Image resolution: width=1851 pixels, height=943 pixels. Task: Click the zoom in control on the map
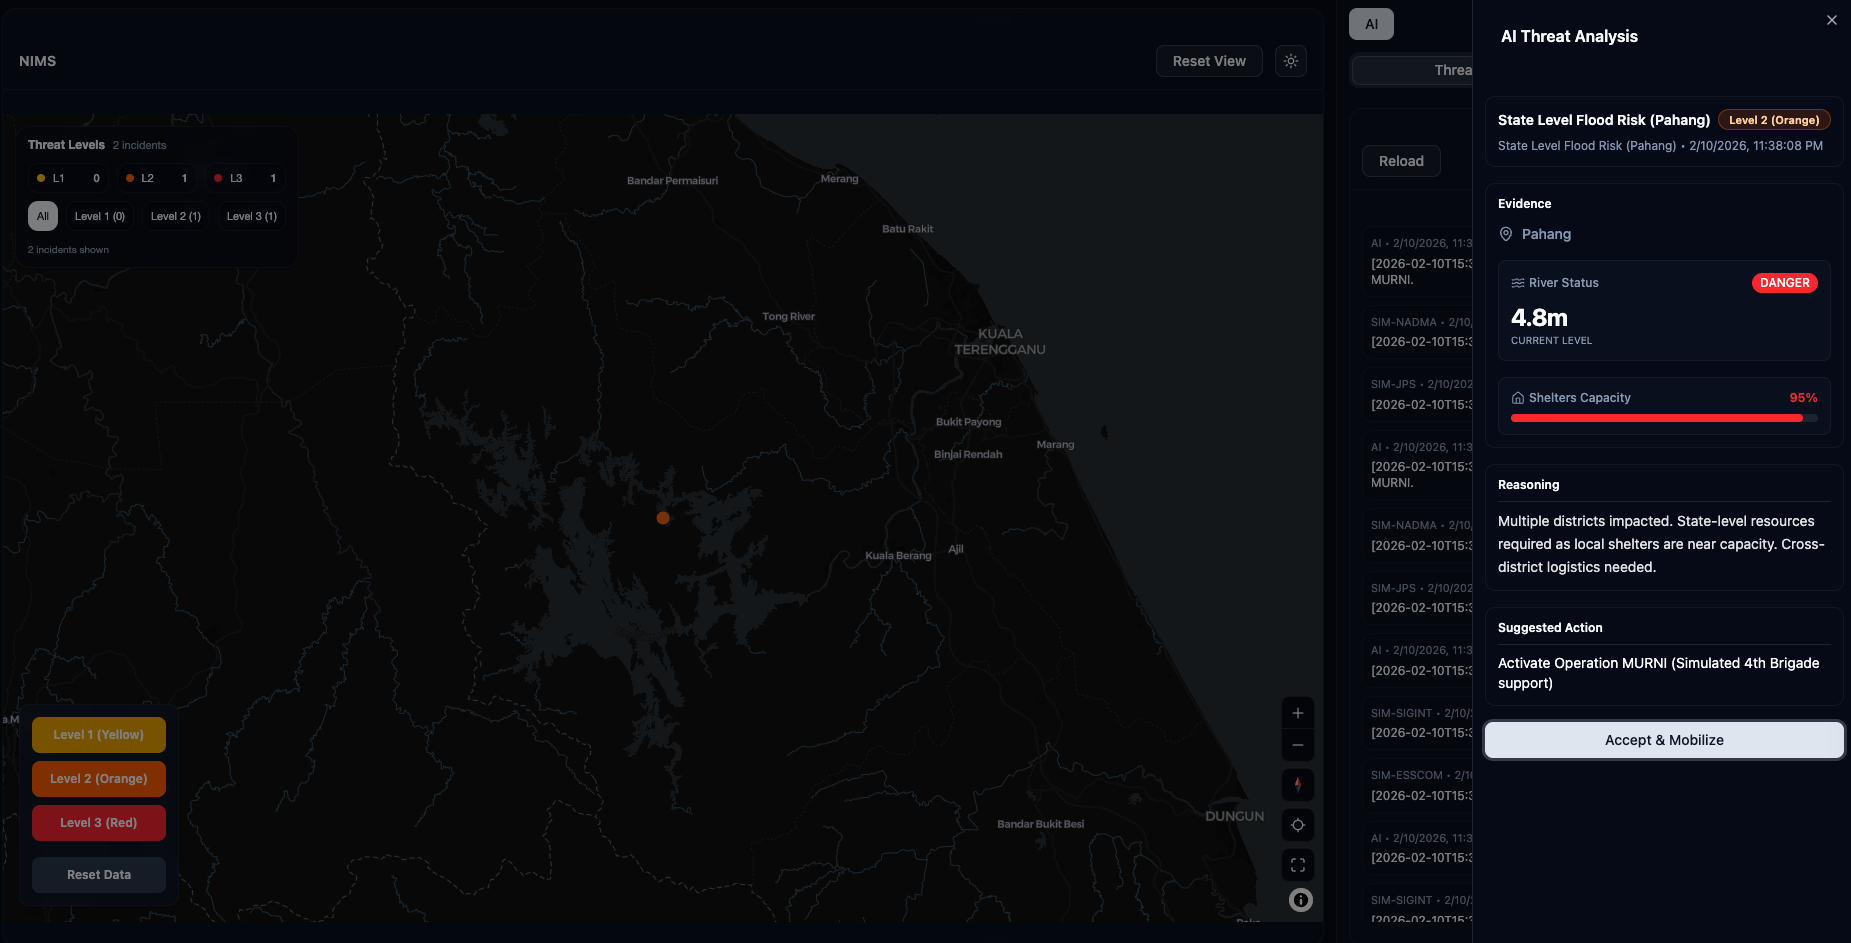1297,713
